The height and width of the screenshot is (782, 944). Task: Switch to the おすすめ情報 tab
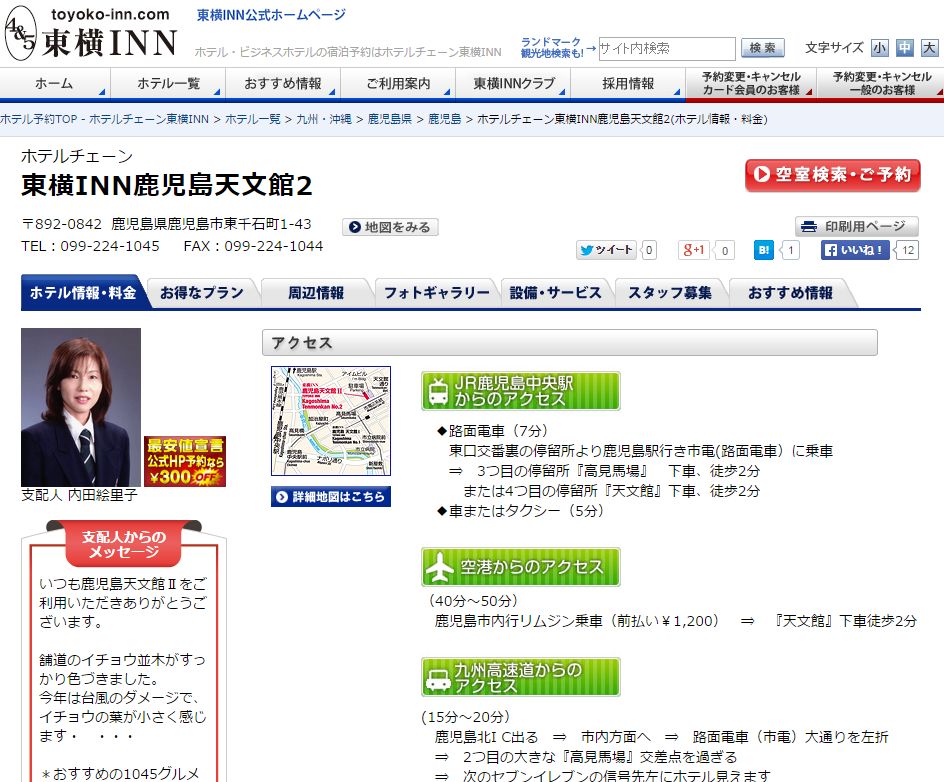coord(790,293)
